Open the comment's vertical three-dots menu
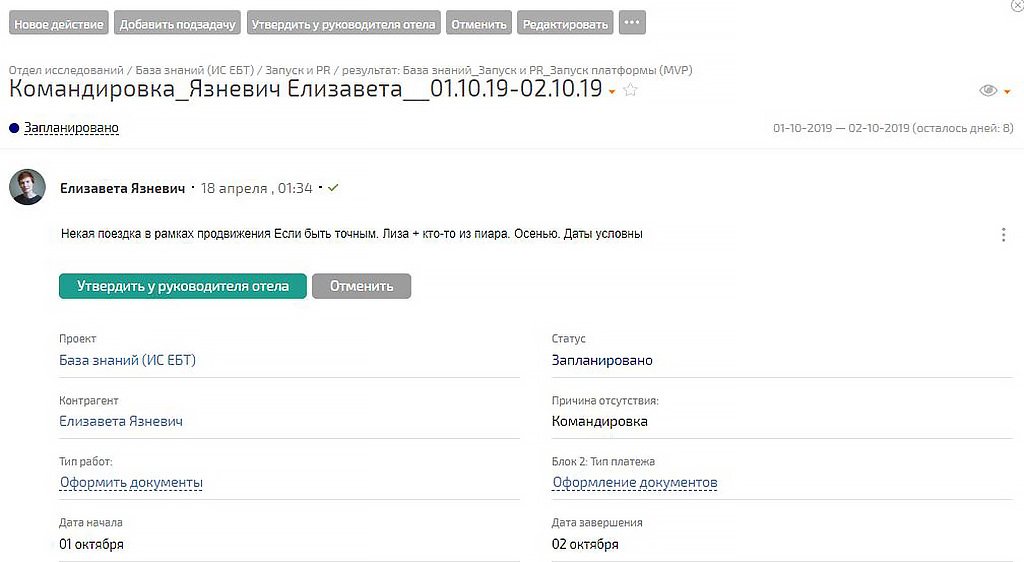 [1003, 235]
